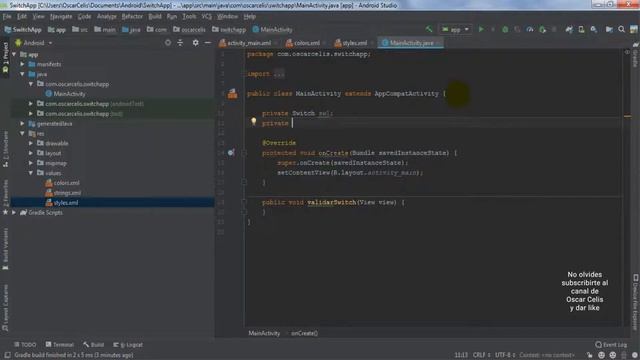Image resolution: width=640 pixels, height=360 pixels.
Task: Change CRLF line separator in status bar
Action: point(481,355)
